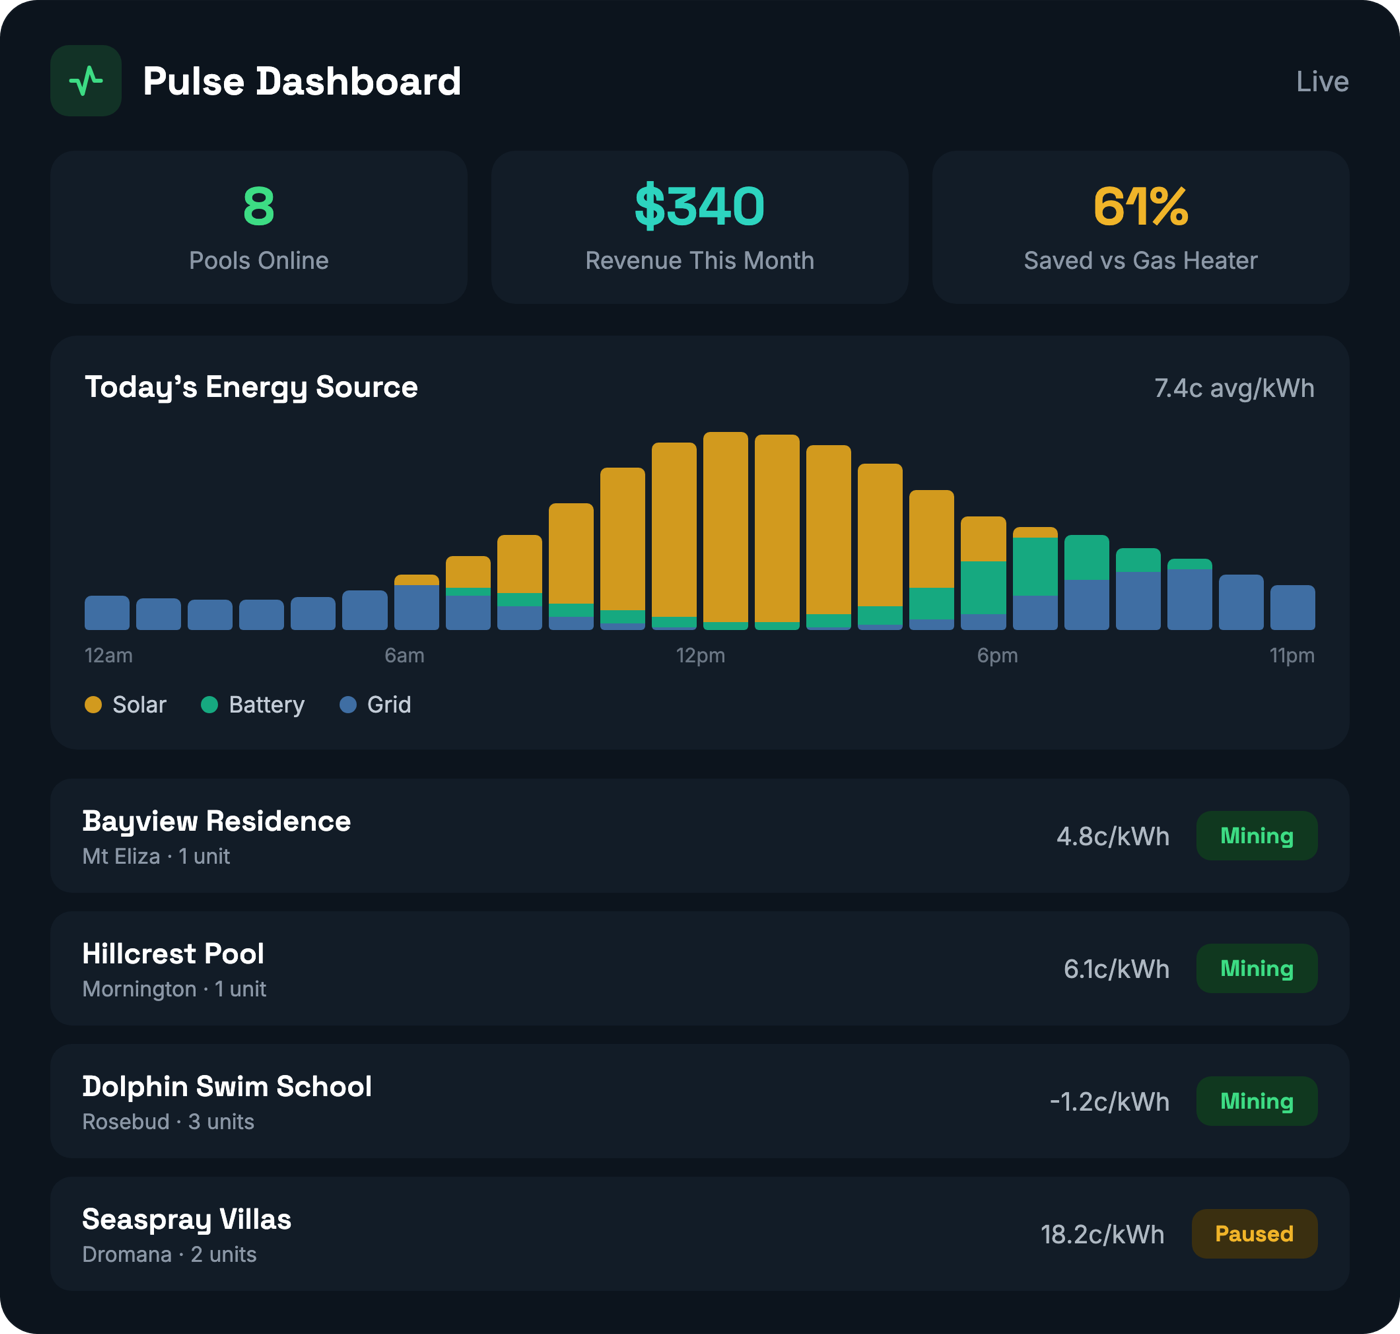Screen dimensions: 1400x1334
Task: Click the green pulse logo icon
Action: (x=86, y=81)
